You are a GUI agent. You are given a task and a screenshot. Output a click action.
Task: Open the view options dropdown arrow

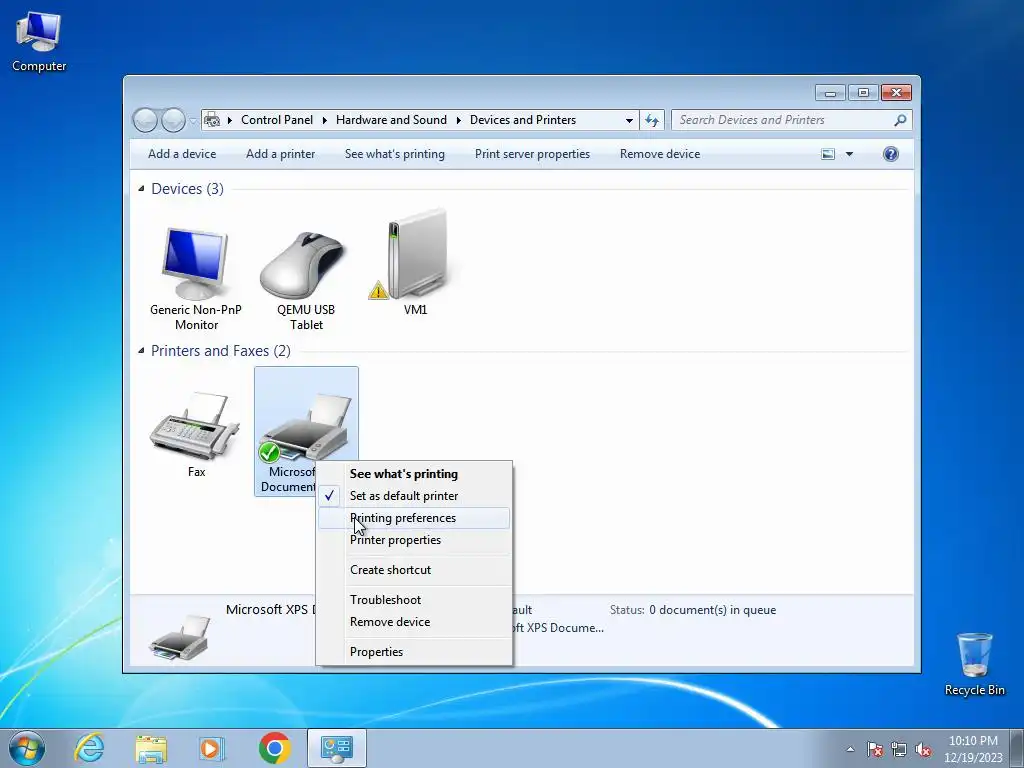[850, 154]
